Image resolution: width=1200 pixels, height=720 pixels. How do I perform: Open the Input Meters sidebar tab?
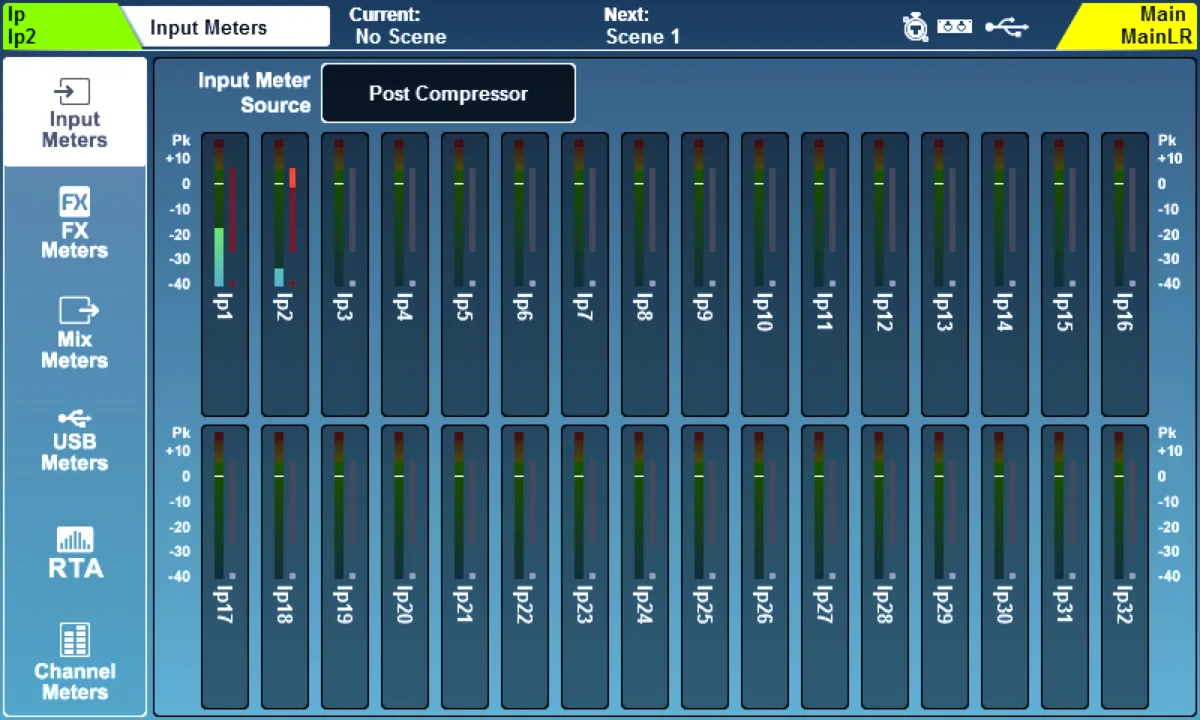pos(75,113)
